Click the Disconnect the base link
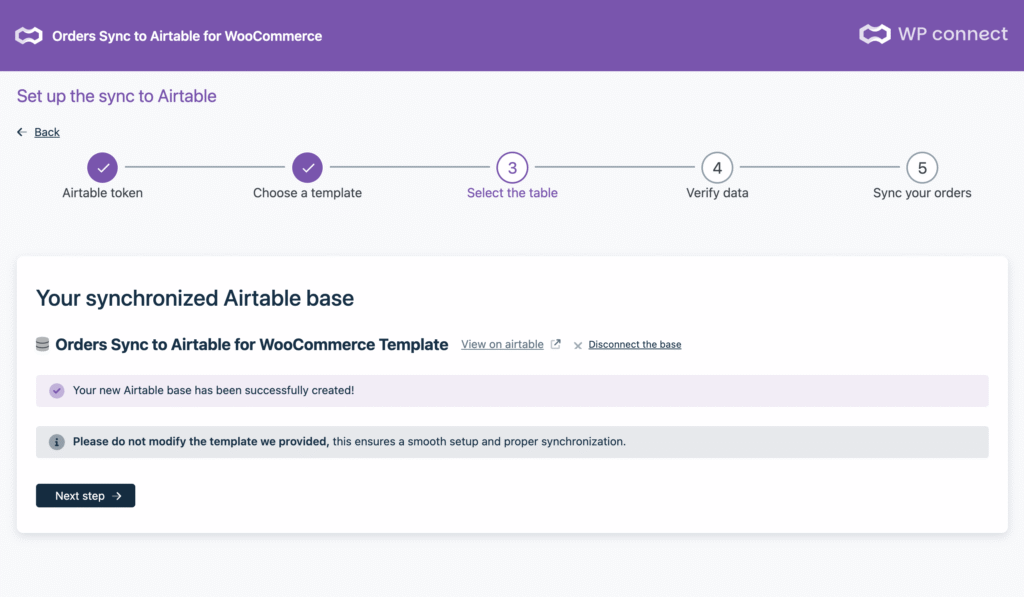The width and height of the screenshot is (1024, 597). pos(634,345)
